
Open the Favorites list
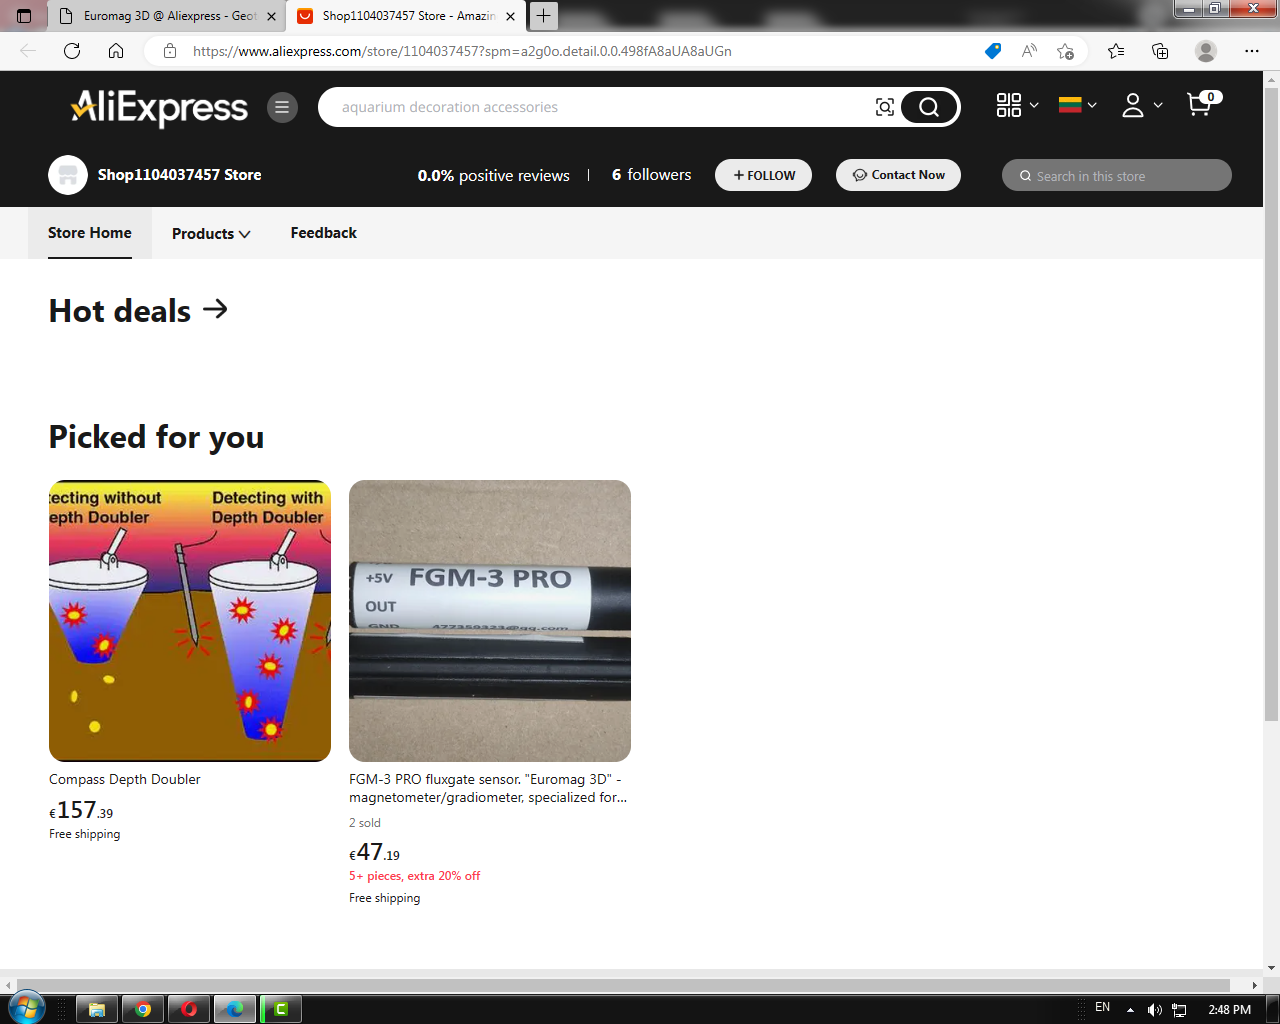pyautogui.click(x=1116, y=51)
